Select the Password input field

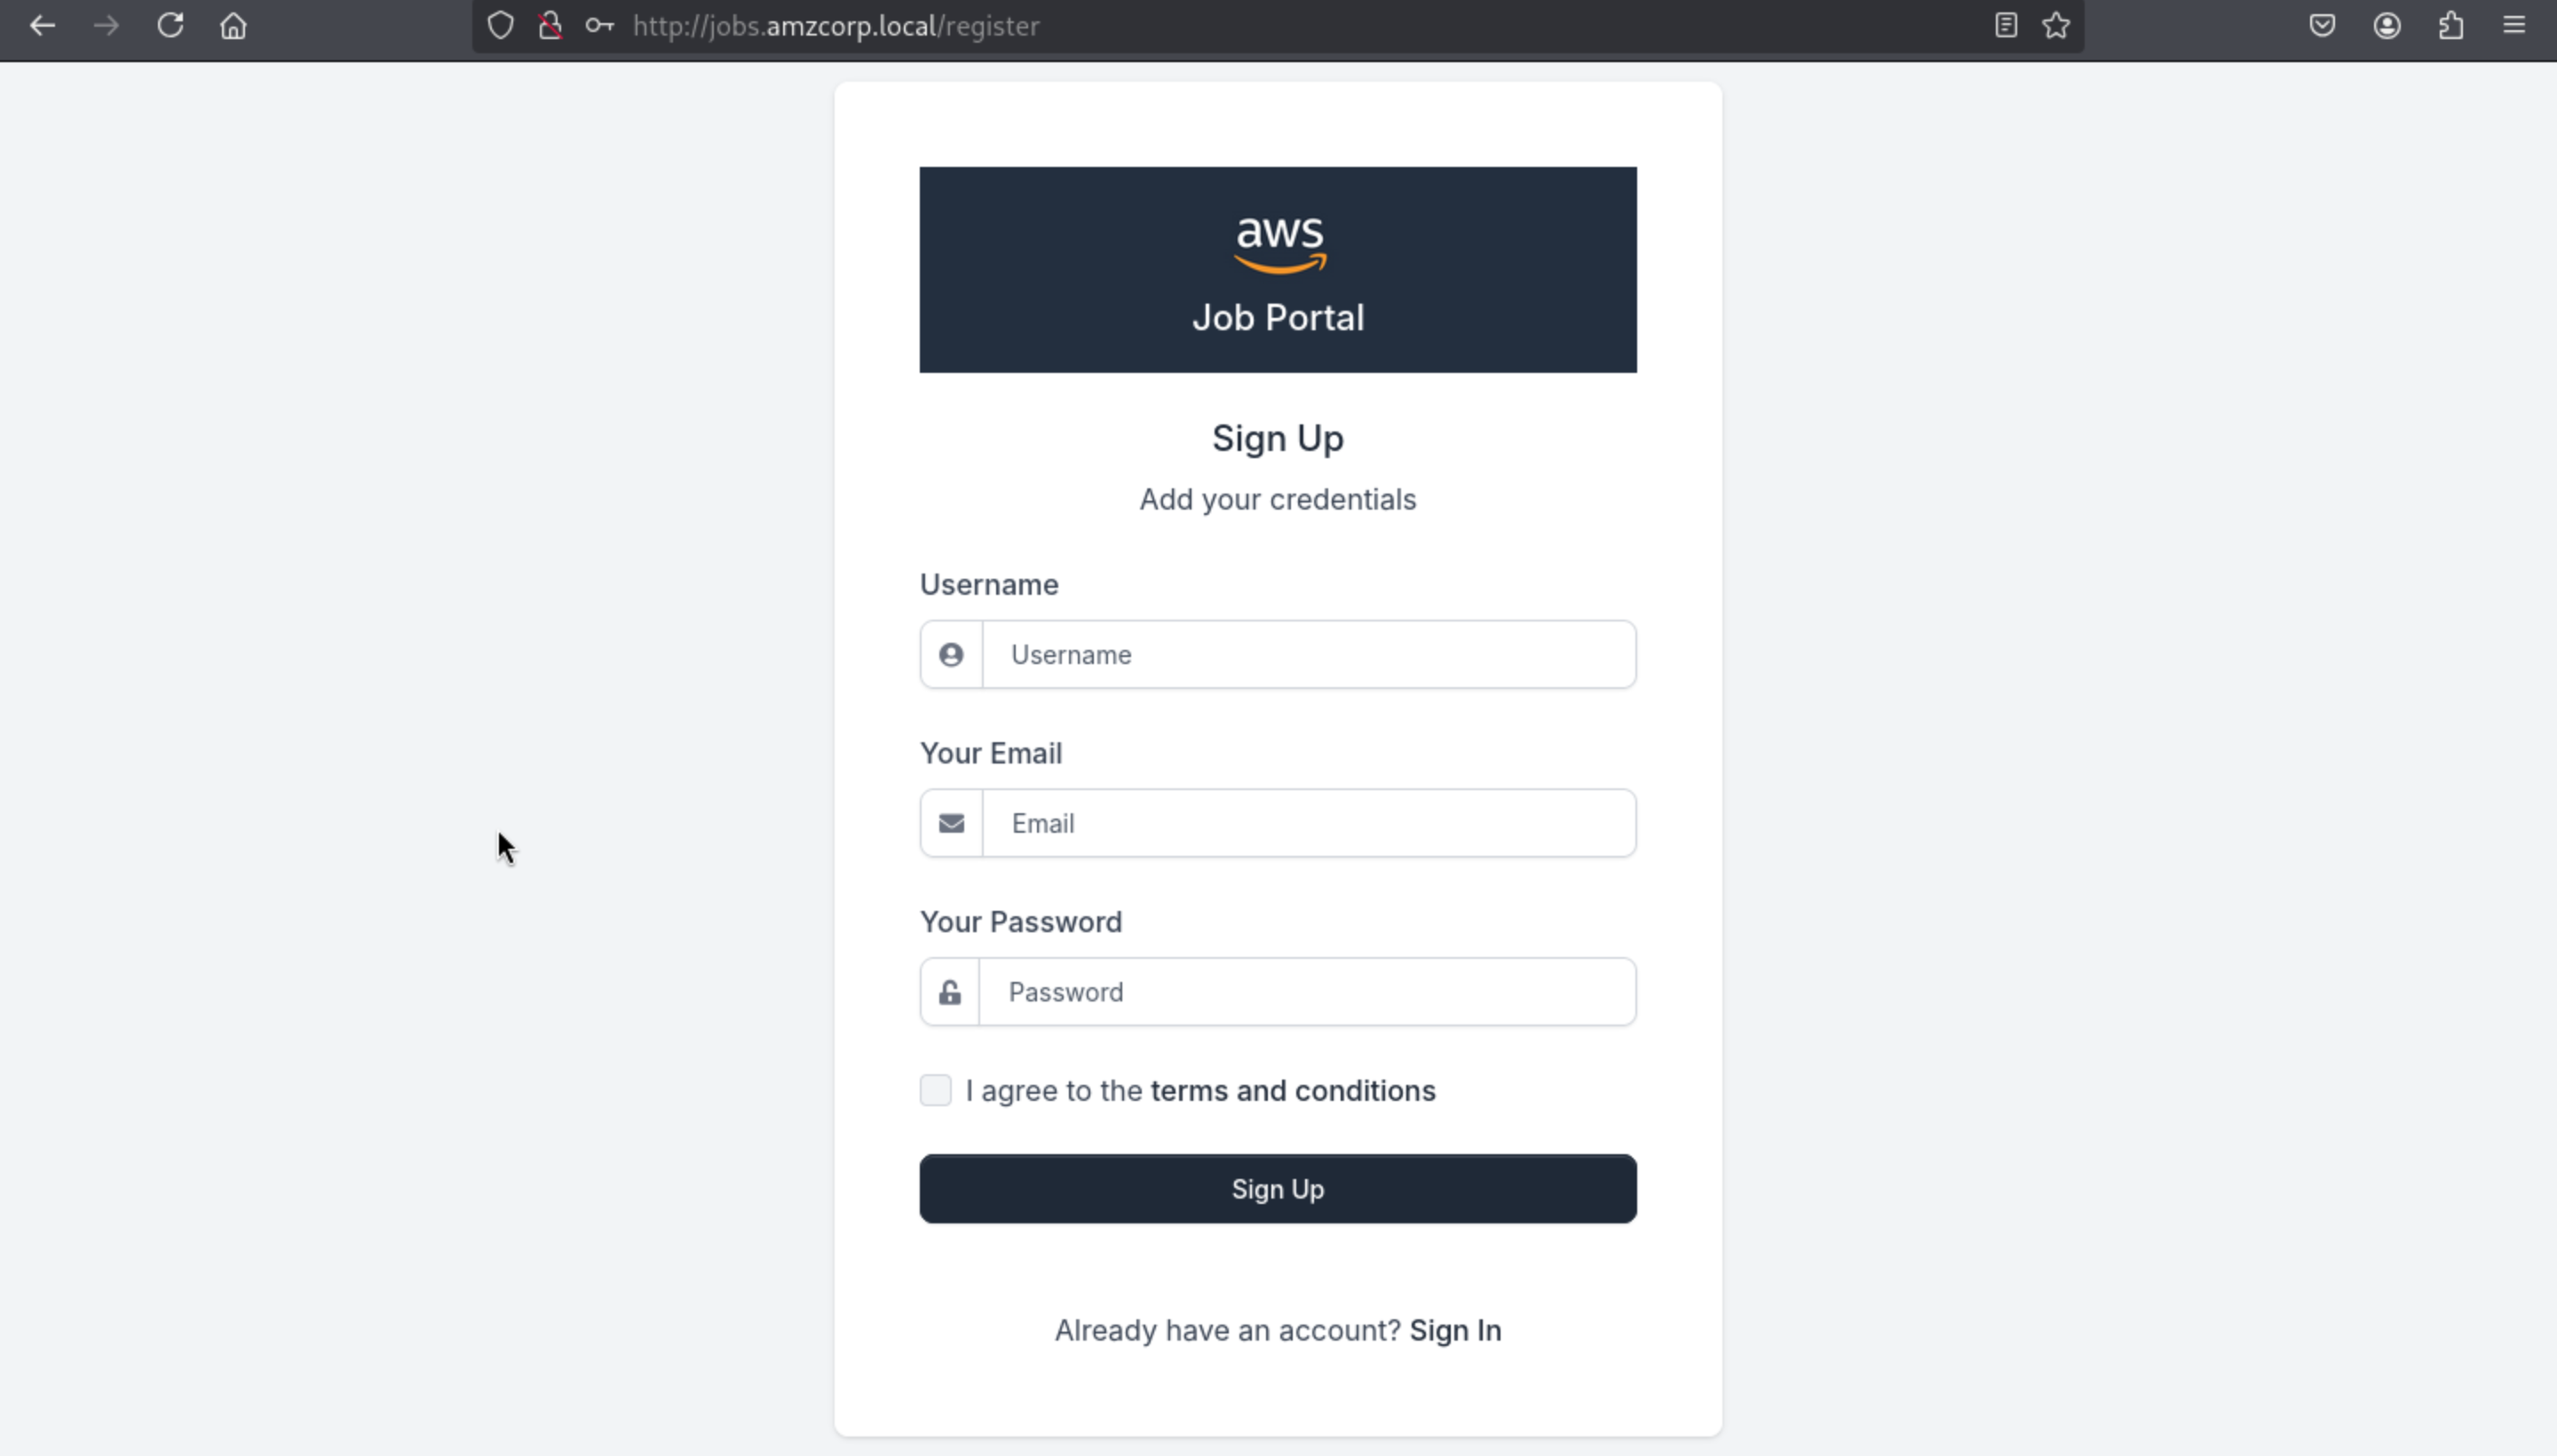(x=1306, y=992)
